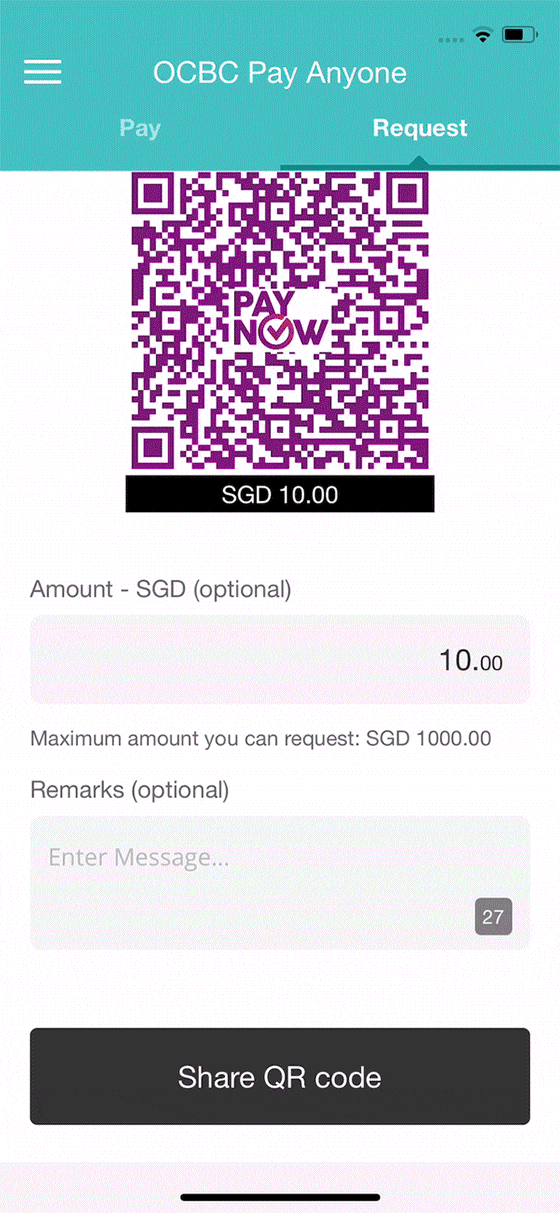
Task: Focus the Amount SGD input field
Action: click(x=280, y=660)
